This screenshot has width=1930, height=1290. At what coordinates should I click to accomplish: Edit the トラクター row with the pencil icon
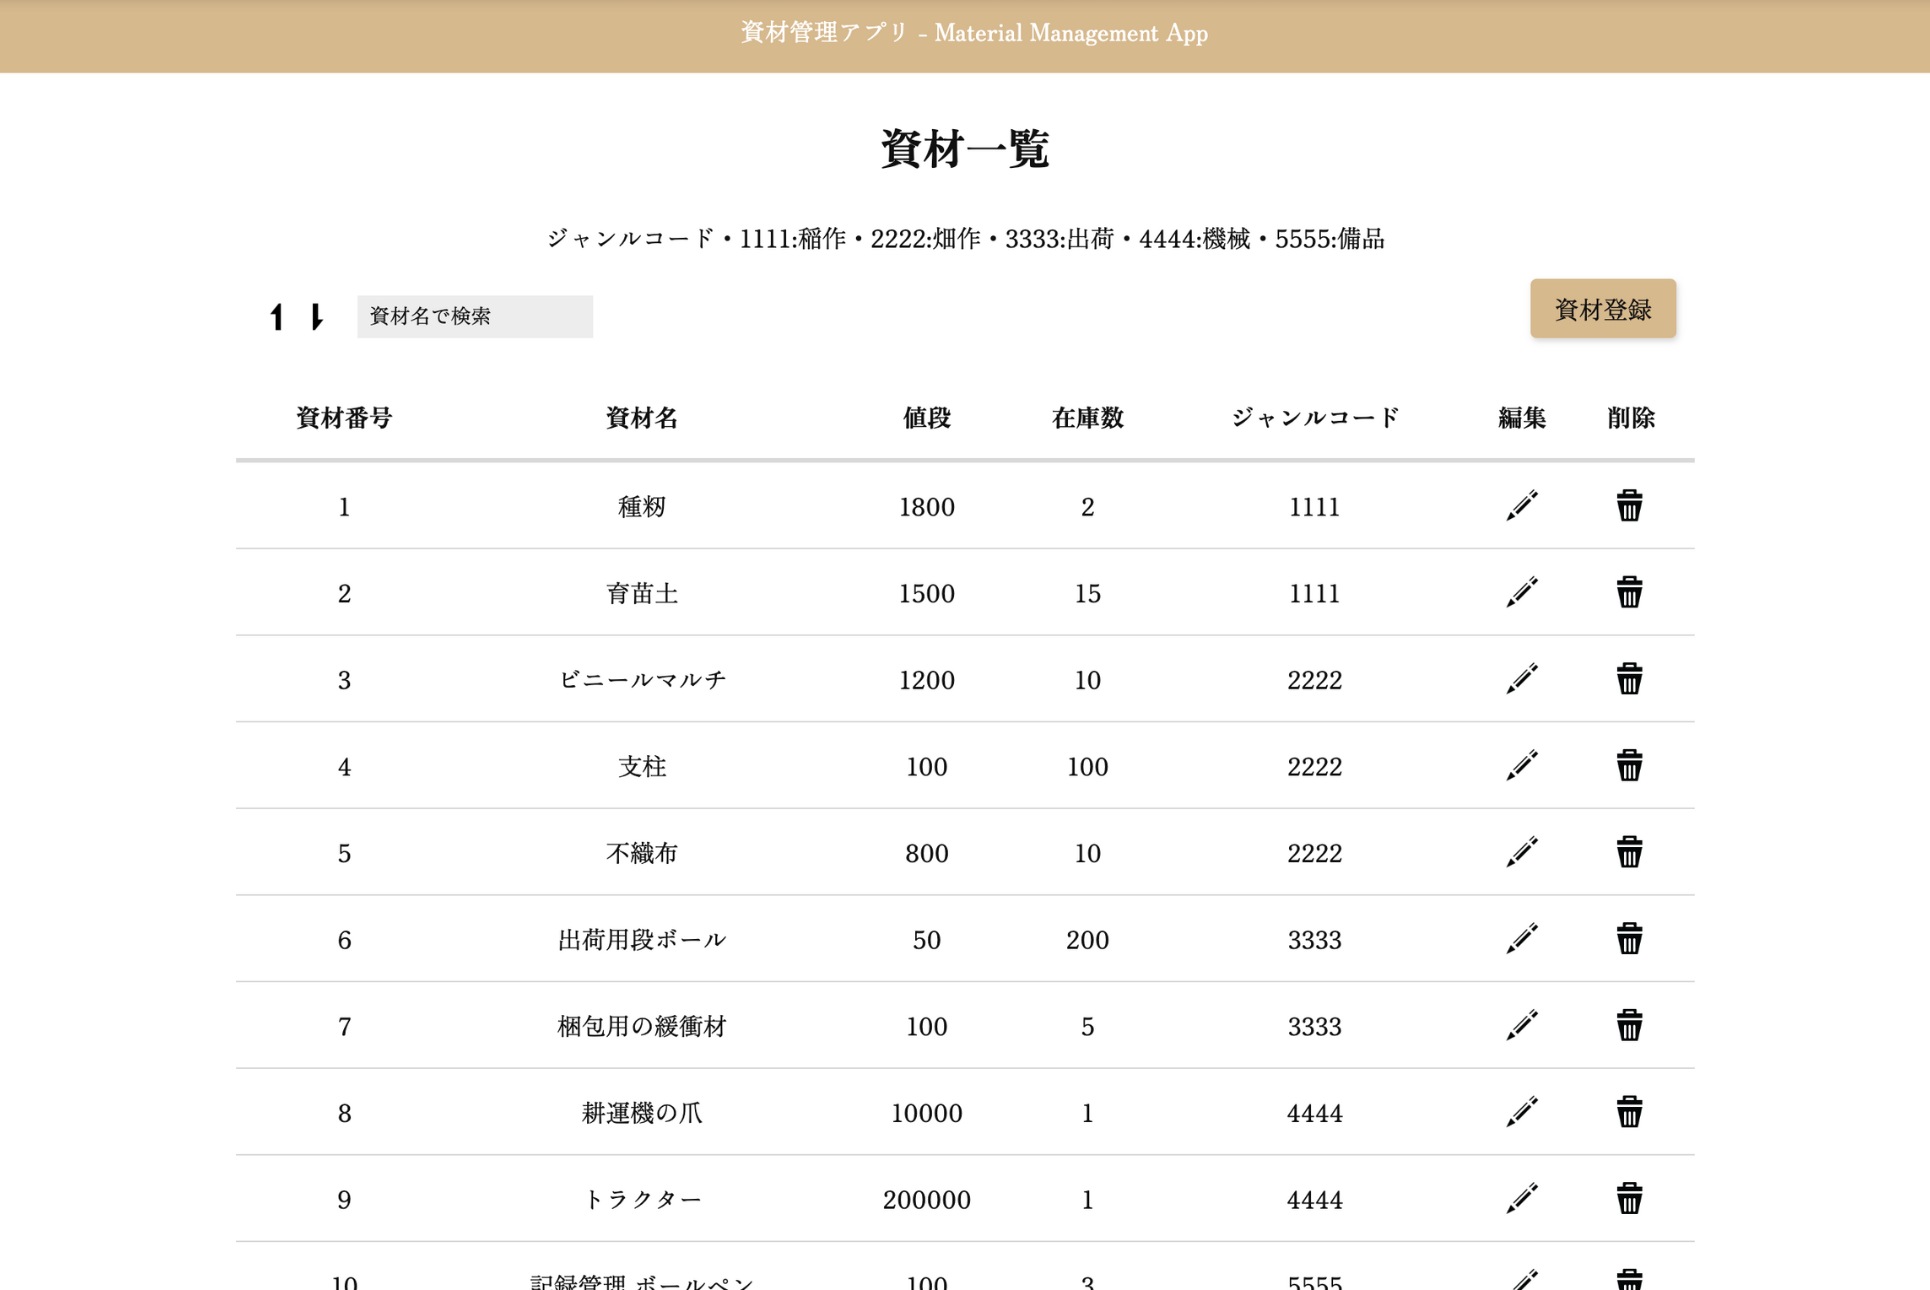pos(1521,1198)
